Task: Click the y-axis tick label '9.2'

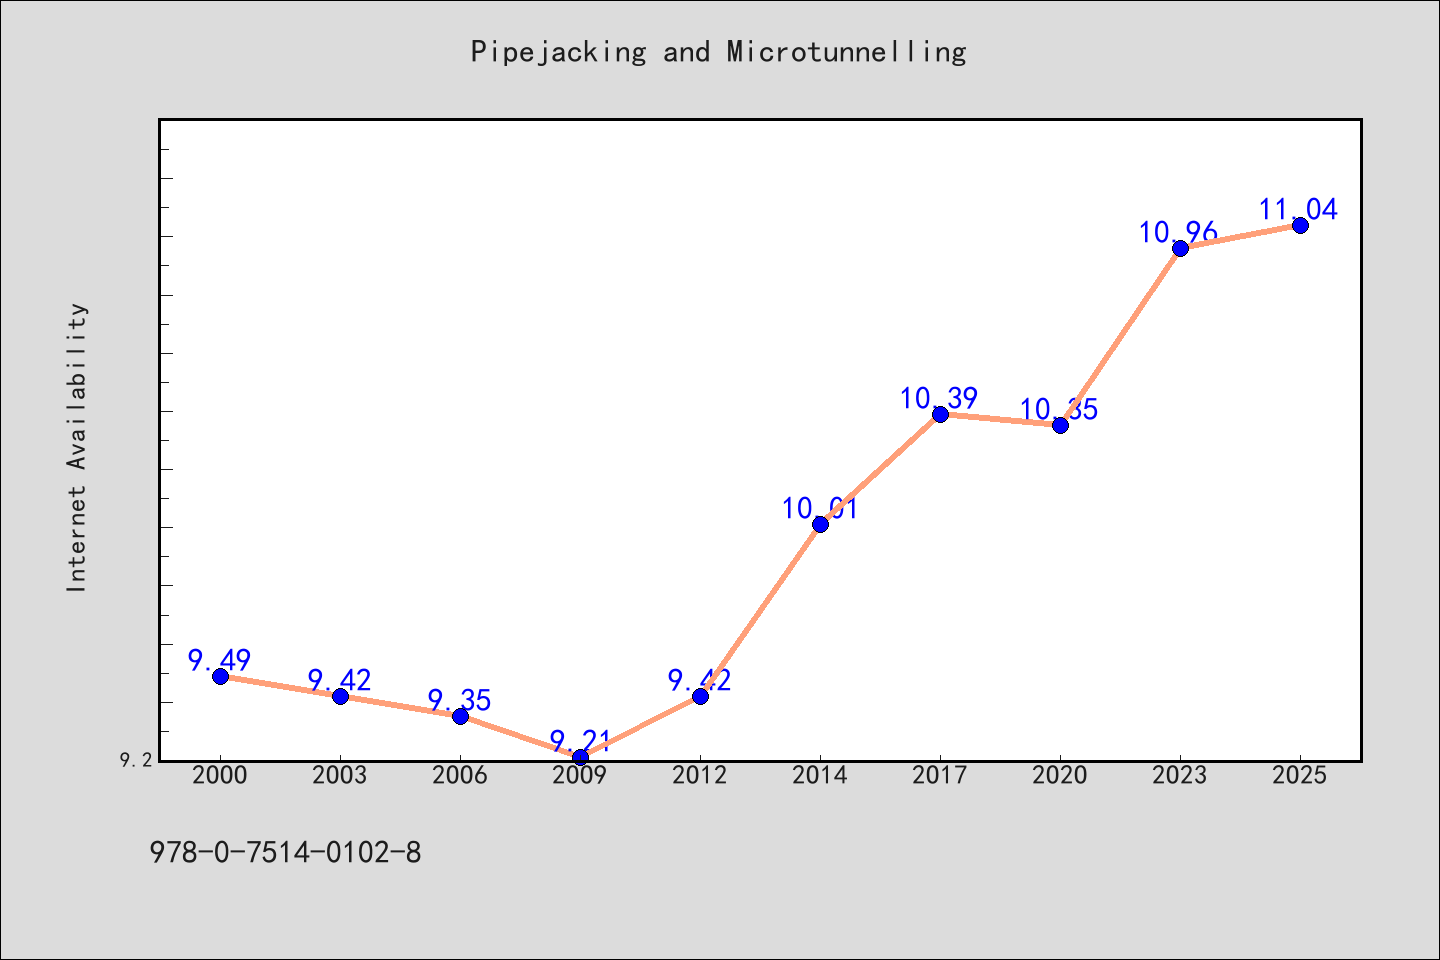Action: [x=137, y=760]
